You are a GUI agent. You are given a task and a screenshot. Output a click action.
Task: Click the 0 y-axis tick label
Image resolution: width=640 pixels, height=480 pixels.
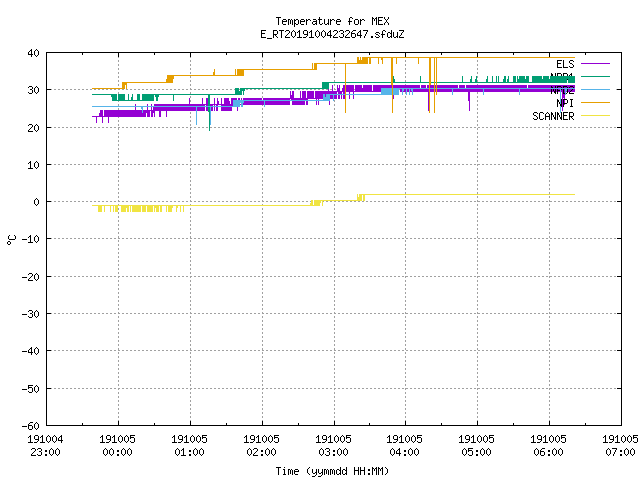[37, 202]
